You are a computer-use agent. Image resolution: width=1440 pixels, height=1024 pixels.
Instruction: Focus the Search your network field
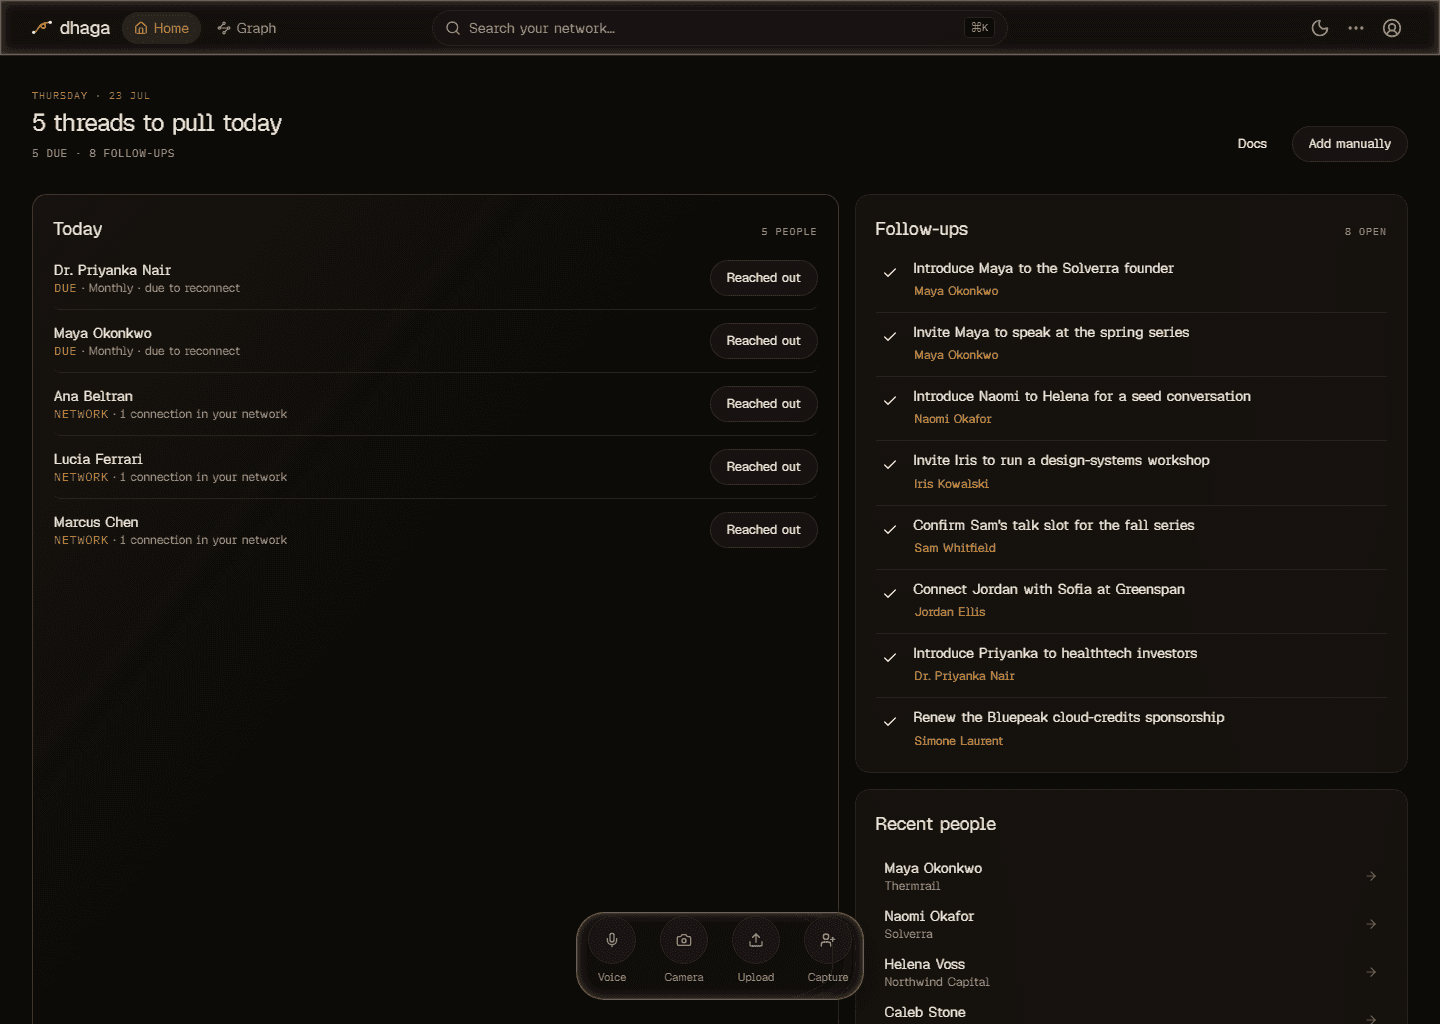719,28
